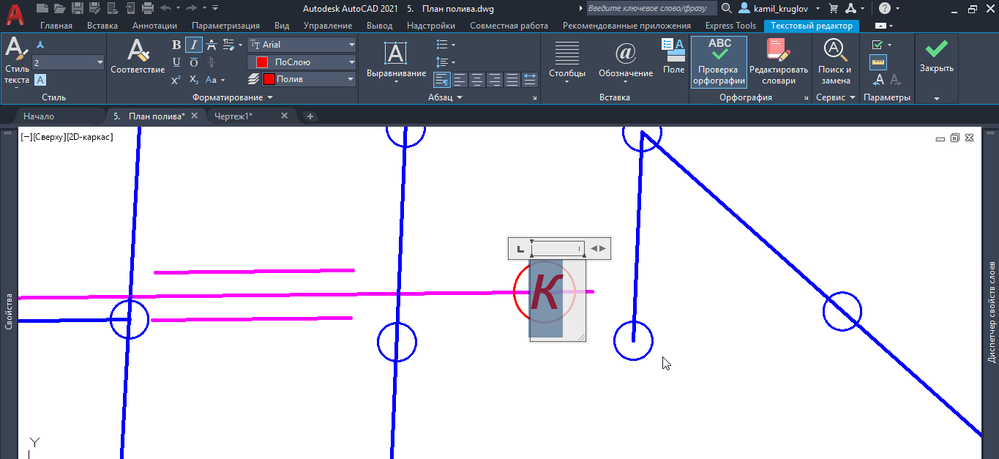The image size is (999, 459).
Task: Click the text editor undo A icon
Action: click(x=878, y=80)
